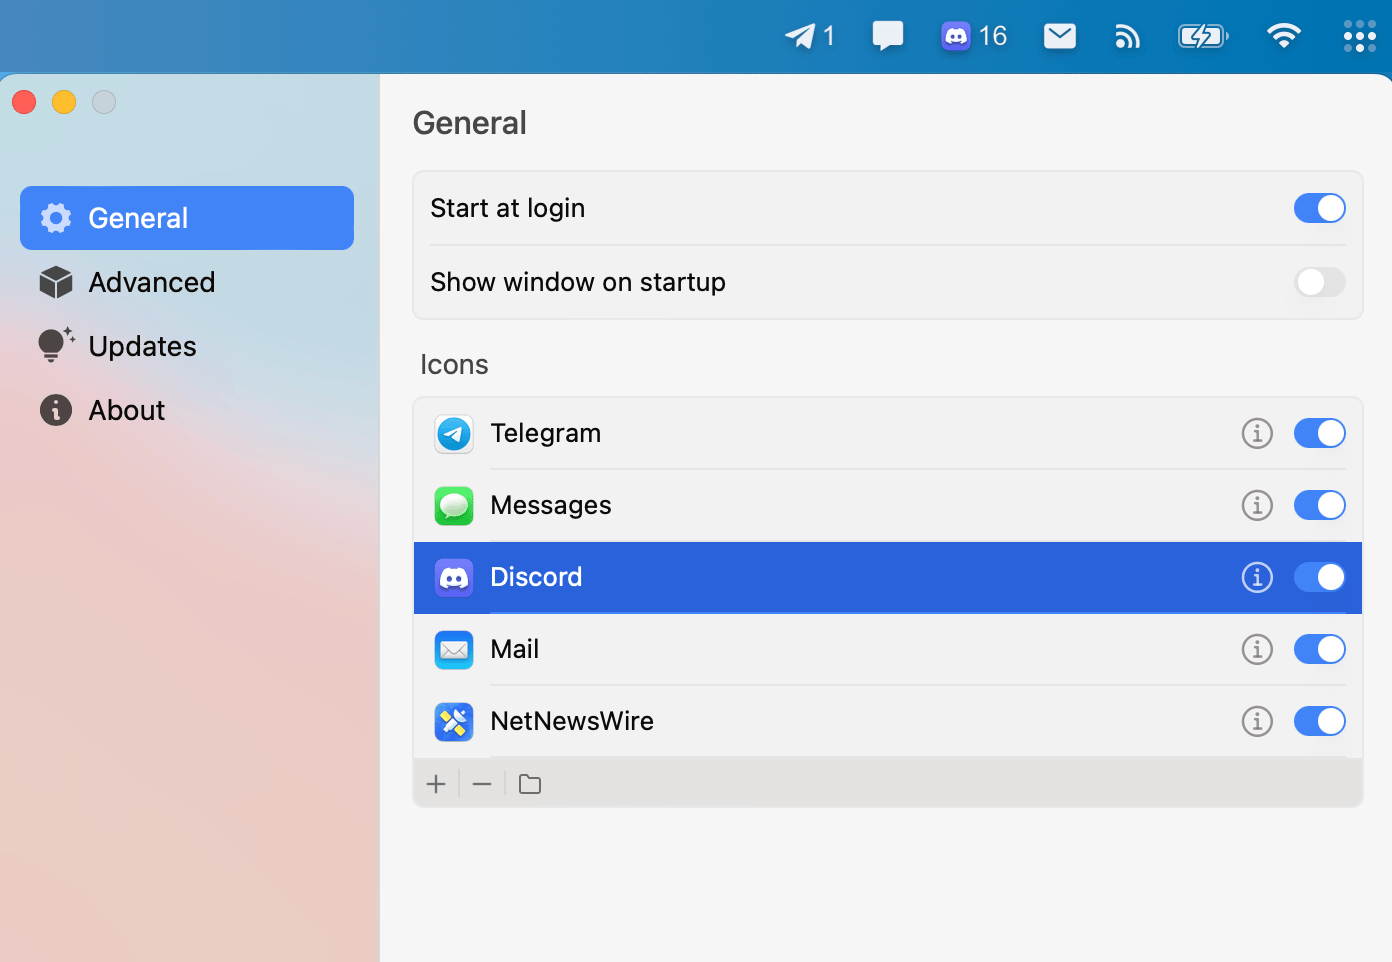Check battery charging status icon
Screen dimensions: 1392x962
tap(1203, 37)
